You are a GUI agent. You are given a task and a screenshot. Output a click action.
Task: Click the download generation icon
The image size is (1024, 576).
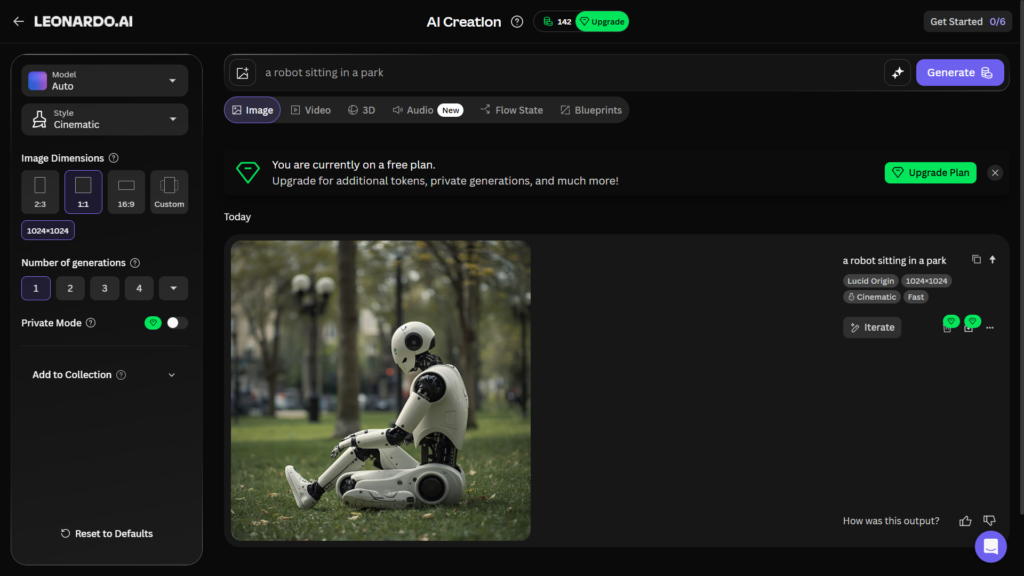(968, 329)
